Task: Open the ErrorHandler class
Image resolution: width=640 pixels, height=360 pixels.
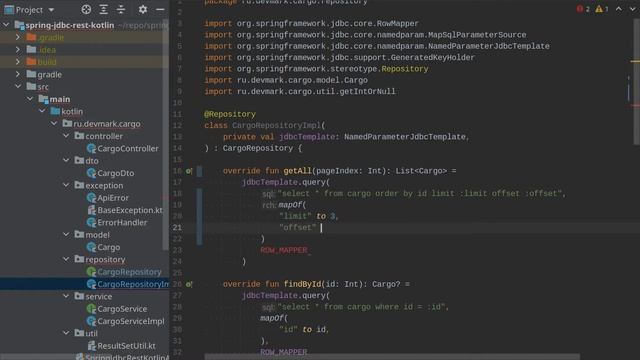Action: click(122, 222)
